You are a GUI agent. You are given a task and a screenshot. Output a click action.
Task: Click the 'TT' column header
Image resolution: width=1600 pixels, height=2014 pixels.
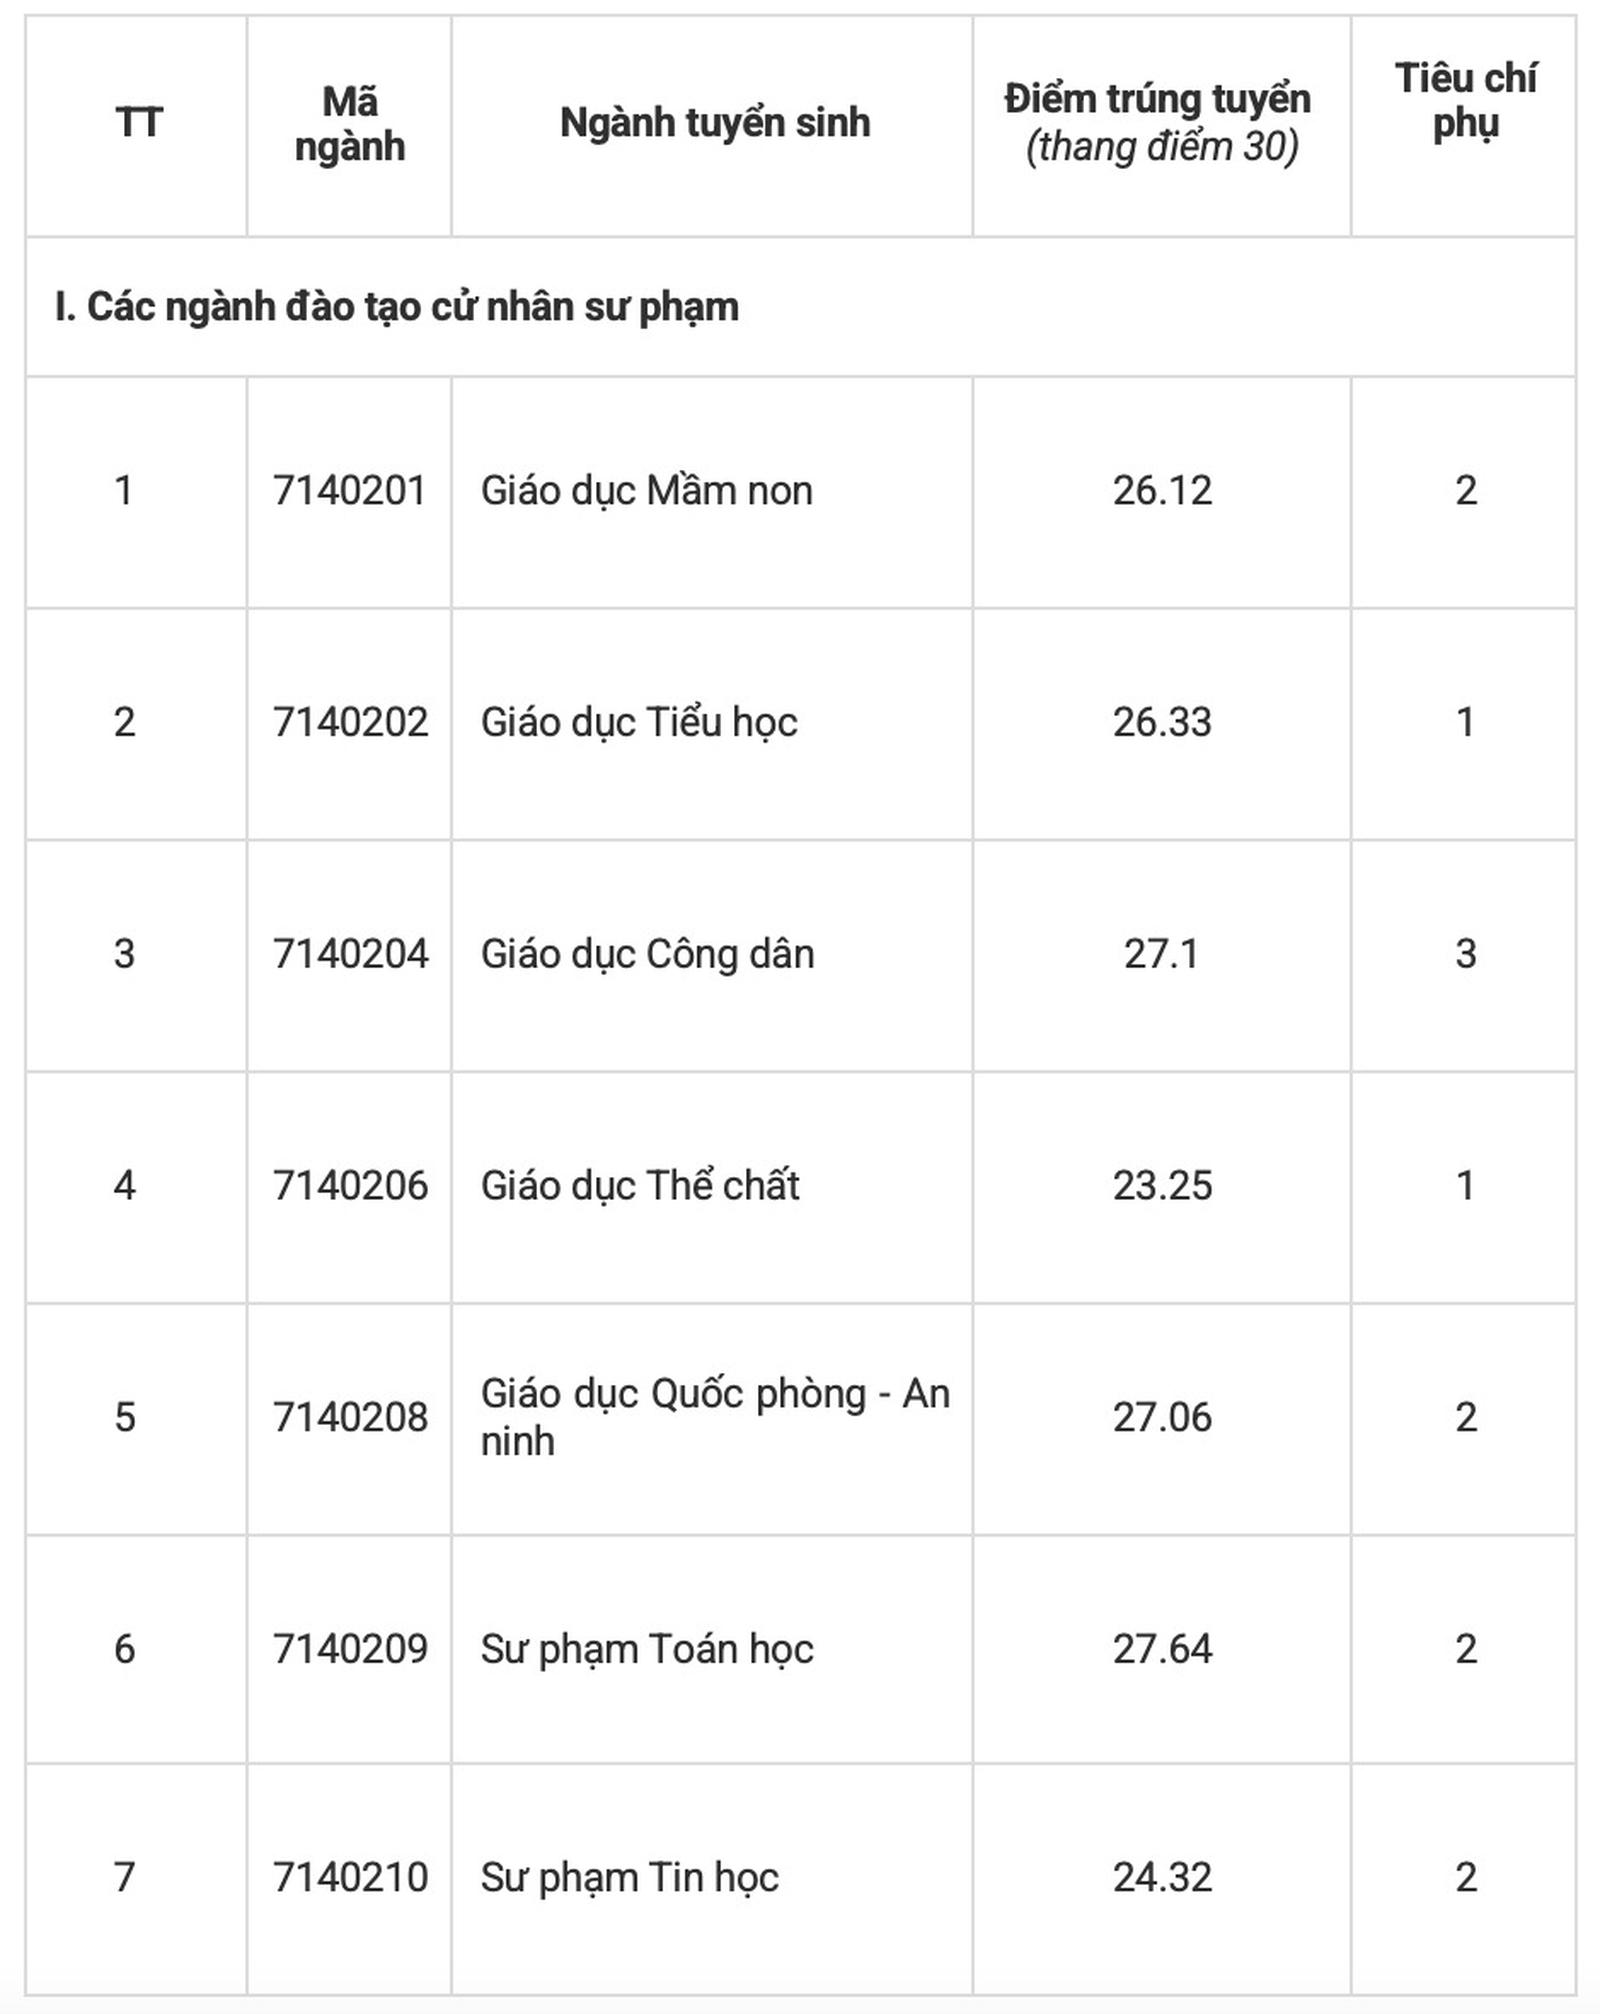coord(138,123)
